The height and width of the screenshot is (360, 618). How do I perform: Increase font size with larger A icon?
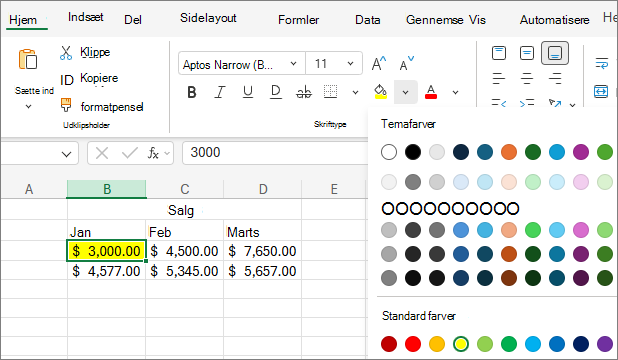(379, 63)
